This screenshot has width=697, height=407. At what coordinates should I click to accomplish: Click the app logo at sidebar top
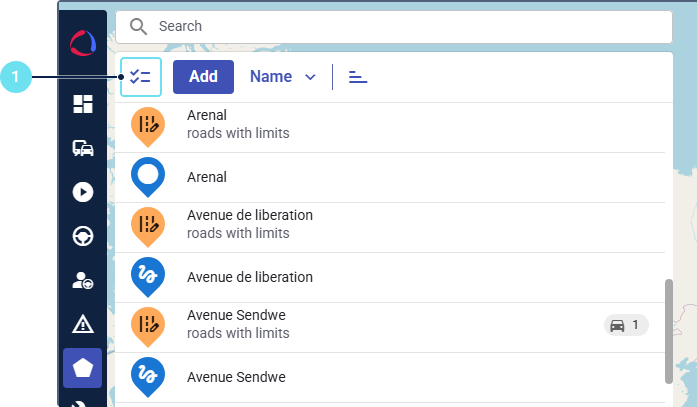(83, 44)
